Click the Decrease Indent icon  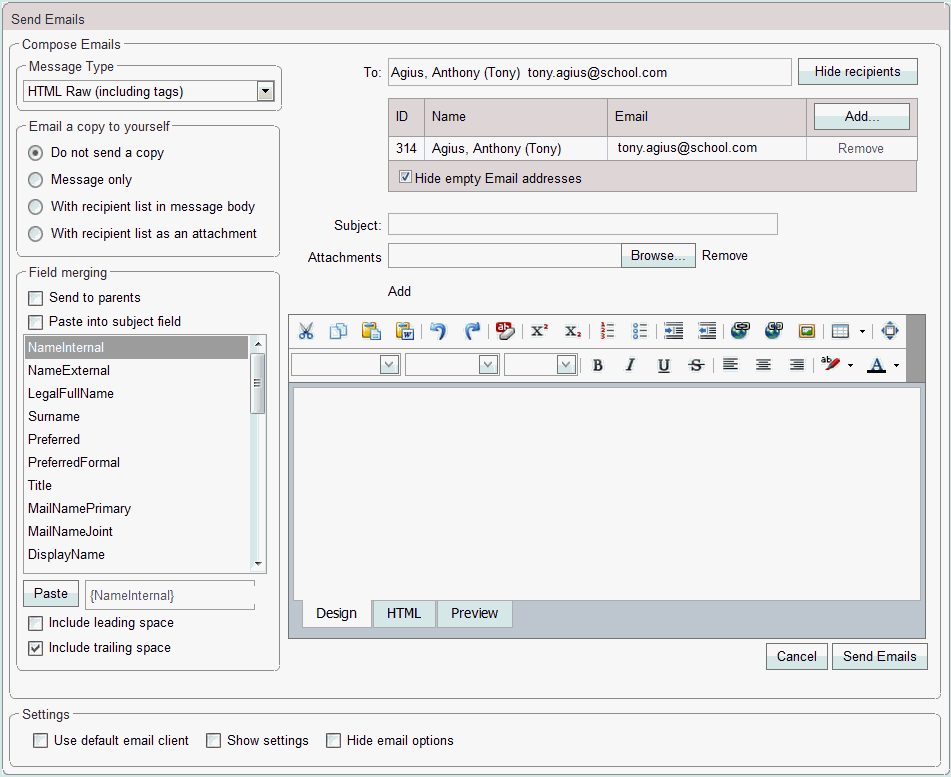coord(707,331)
